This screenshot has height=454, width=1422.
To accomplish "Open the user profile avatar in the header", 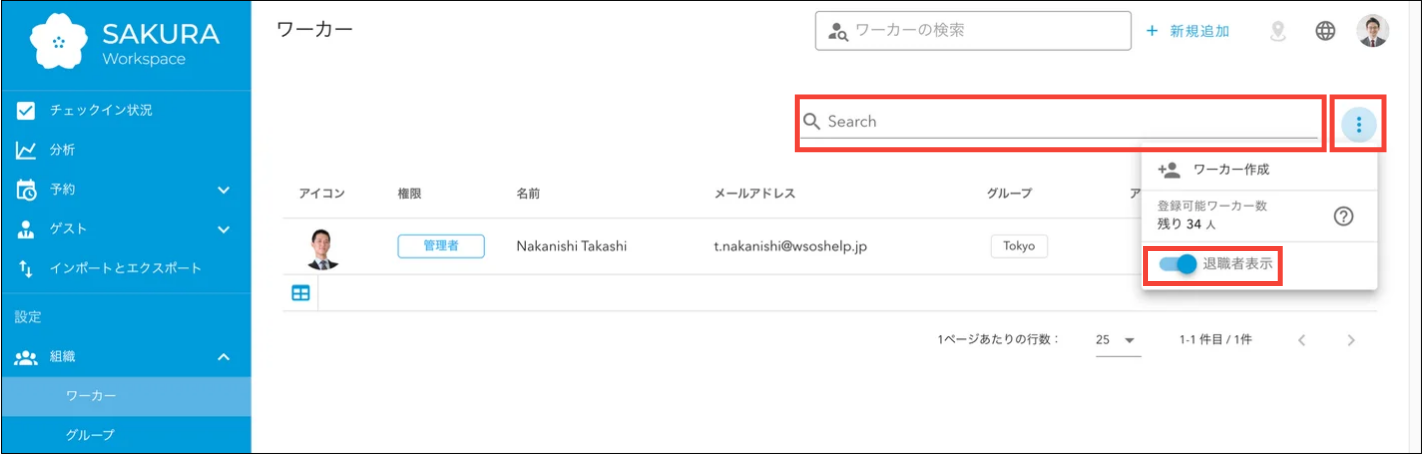I will [x=1373, y=31].
